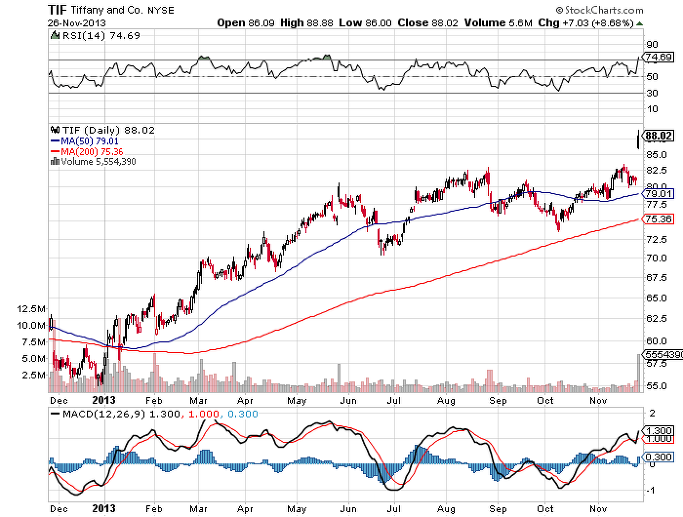This screenshot has height=517, width=683.
Task: Click the red 75.36 moving average tag
Action: tap(658, 219)
